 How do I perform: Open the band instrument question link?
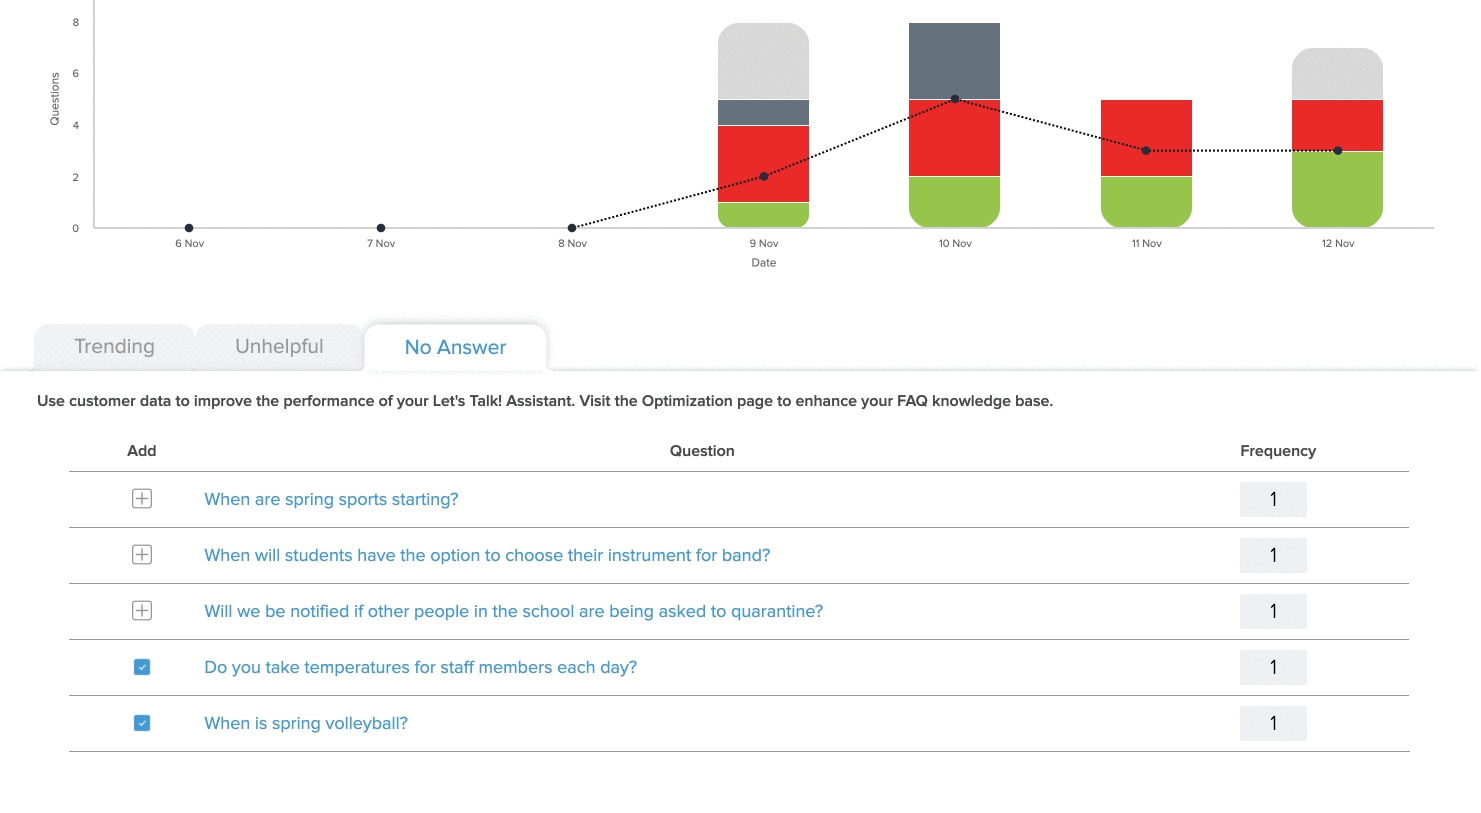click(487, 555)
